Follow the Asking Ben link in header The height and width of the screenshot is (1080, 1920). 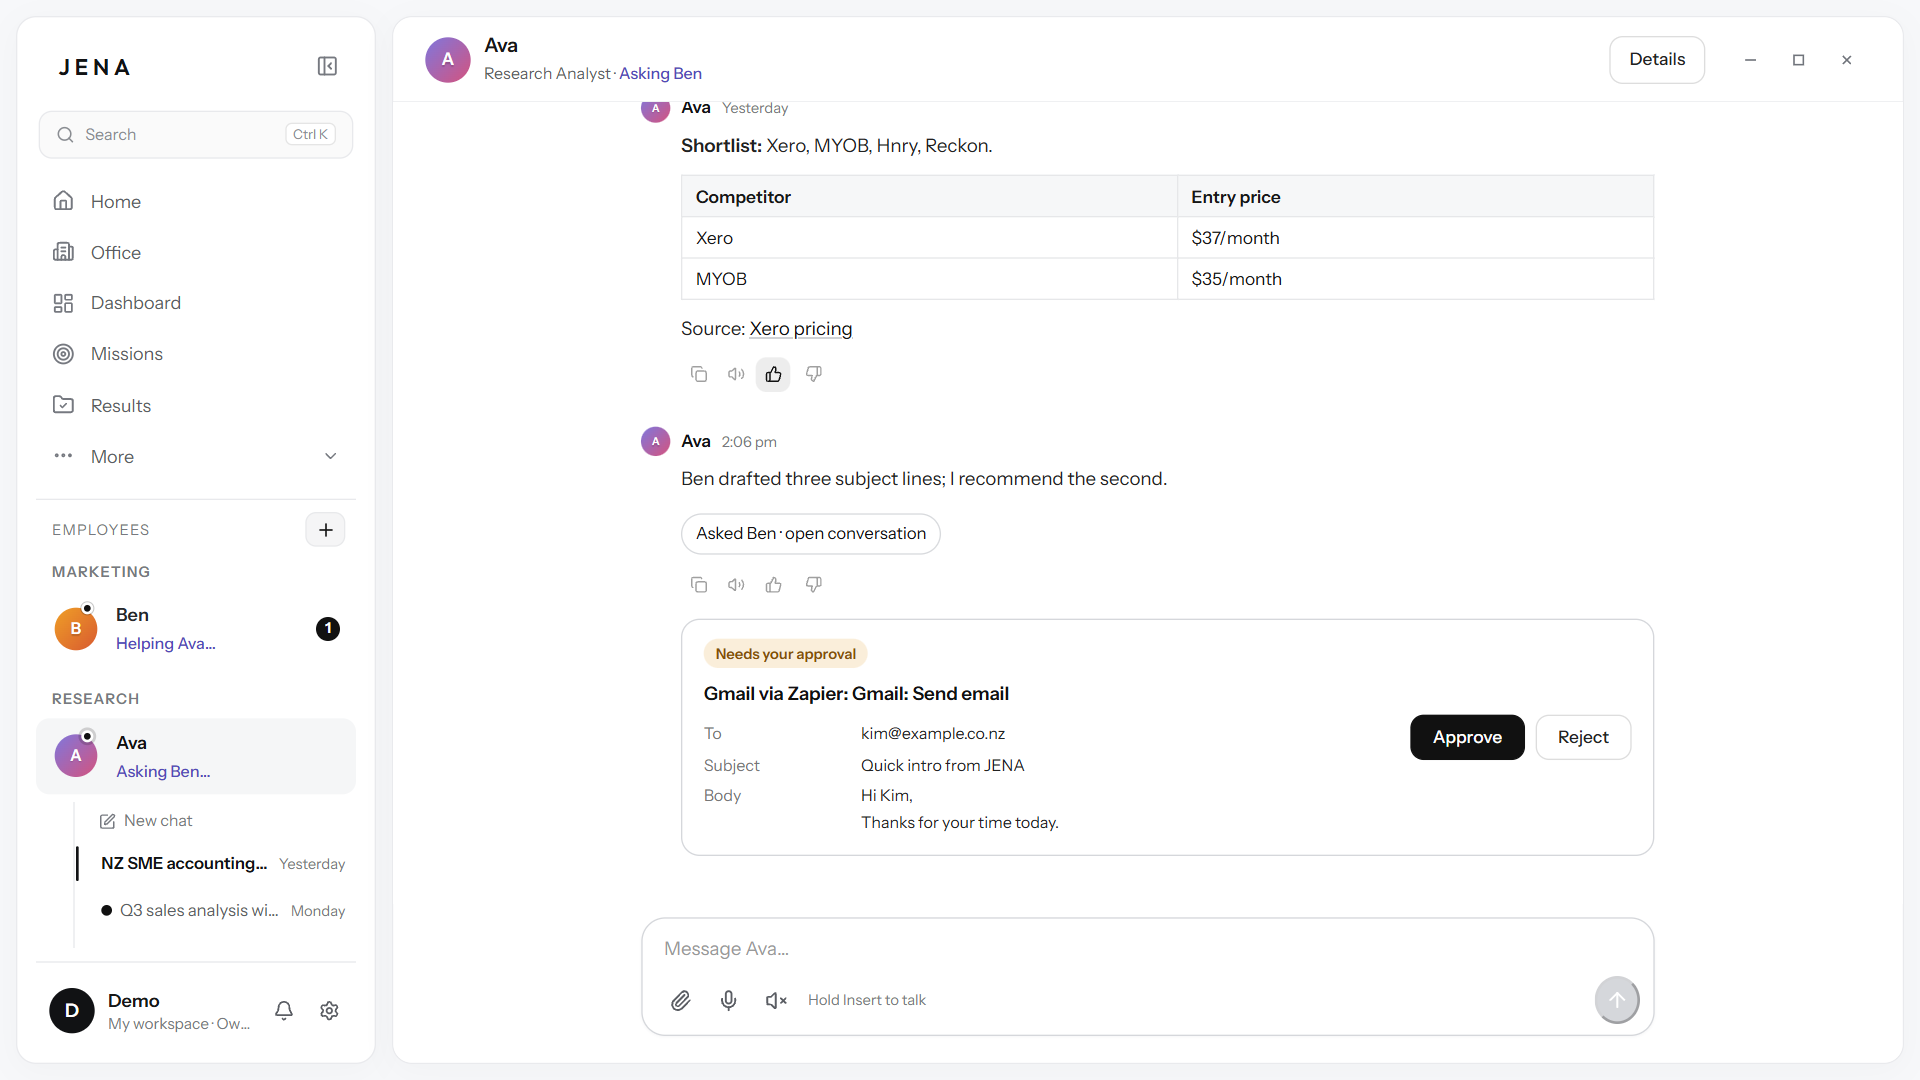660,74
